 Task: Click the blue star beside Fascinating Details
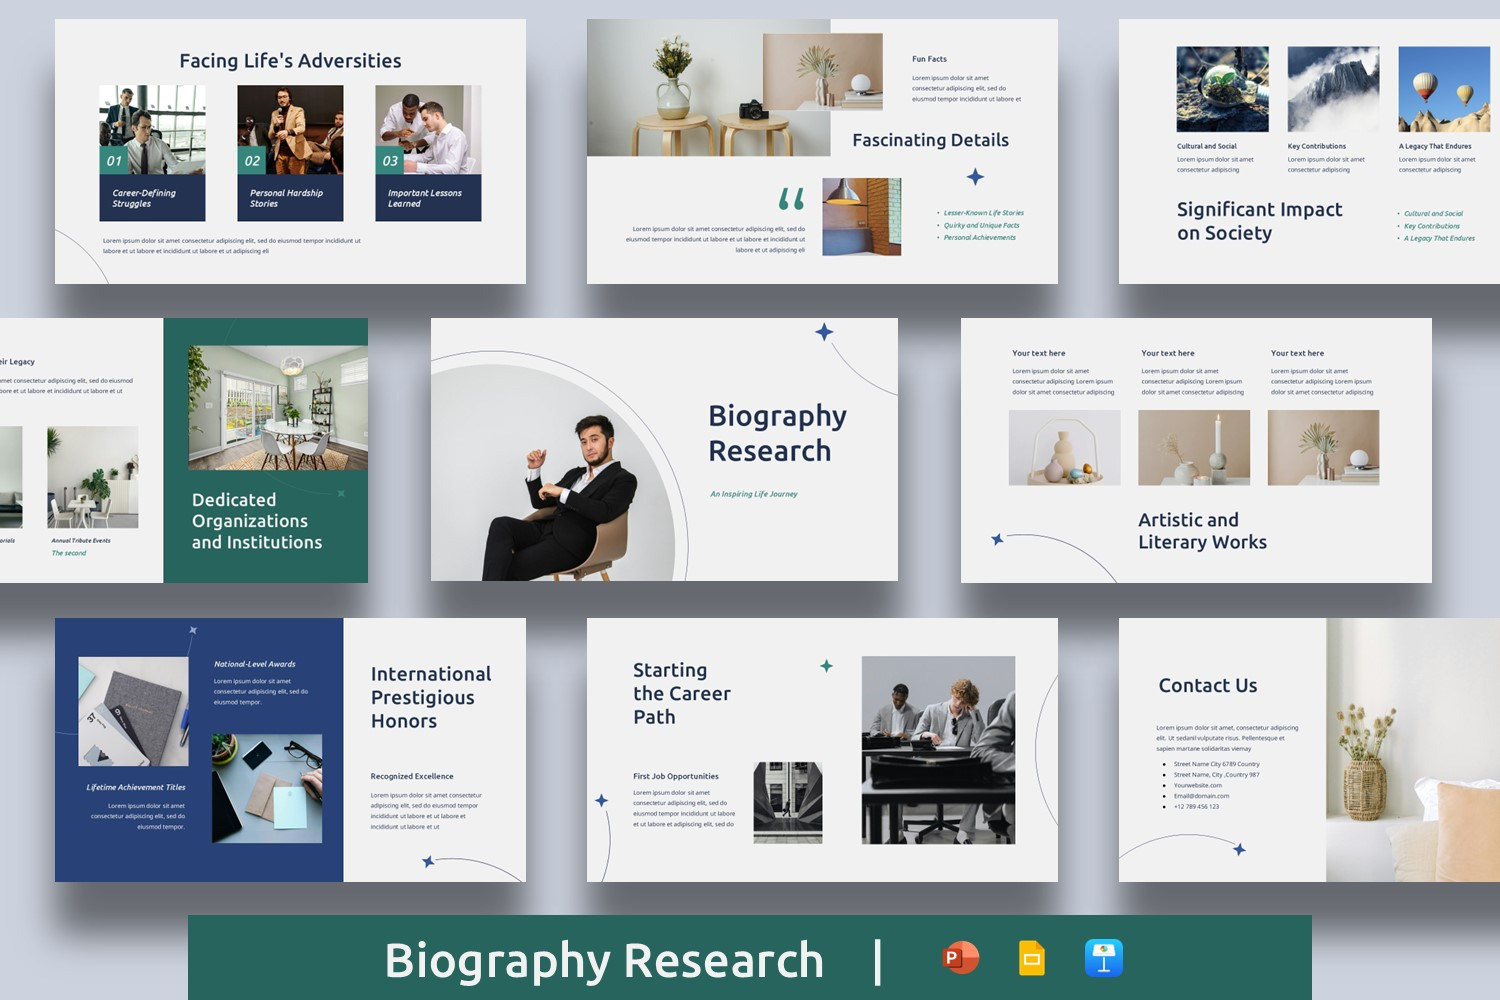(x=975, y=177)
